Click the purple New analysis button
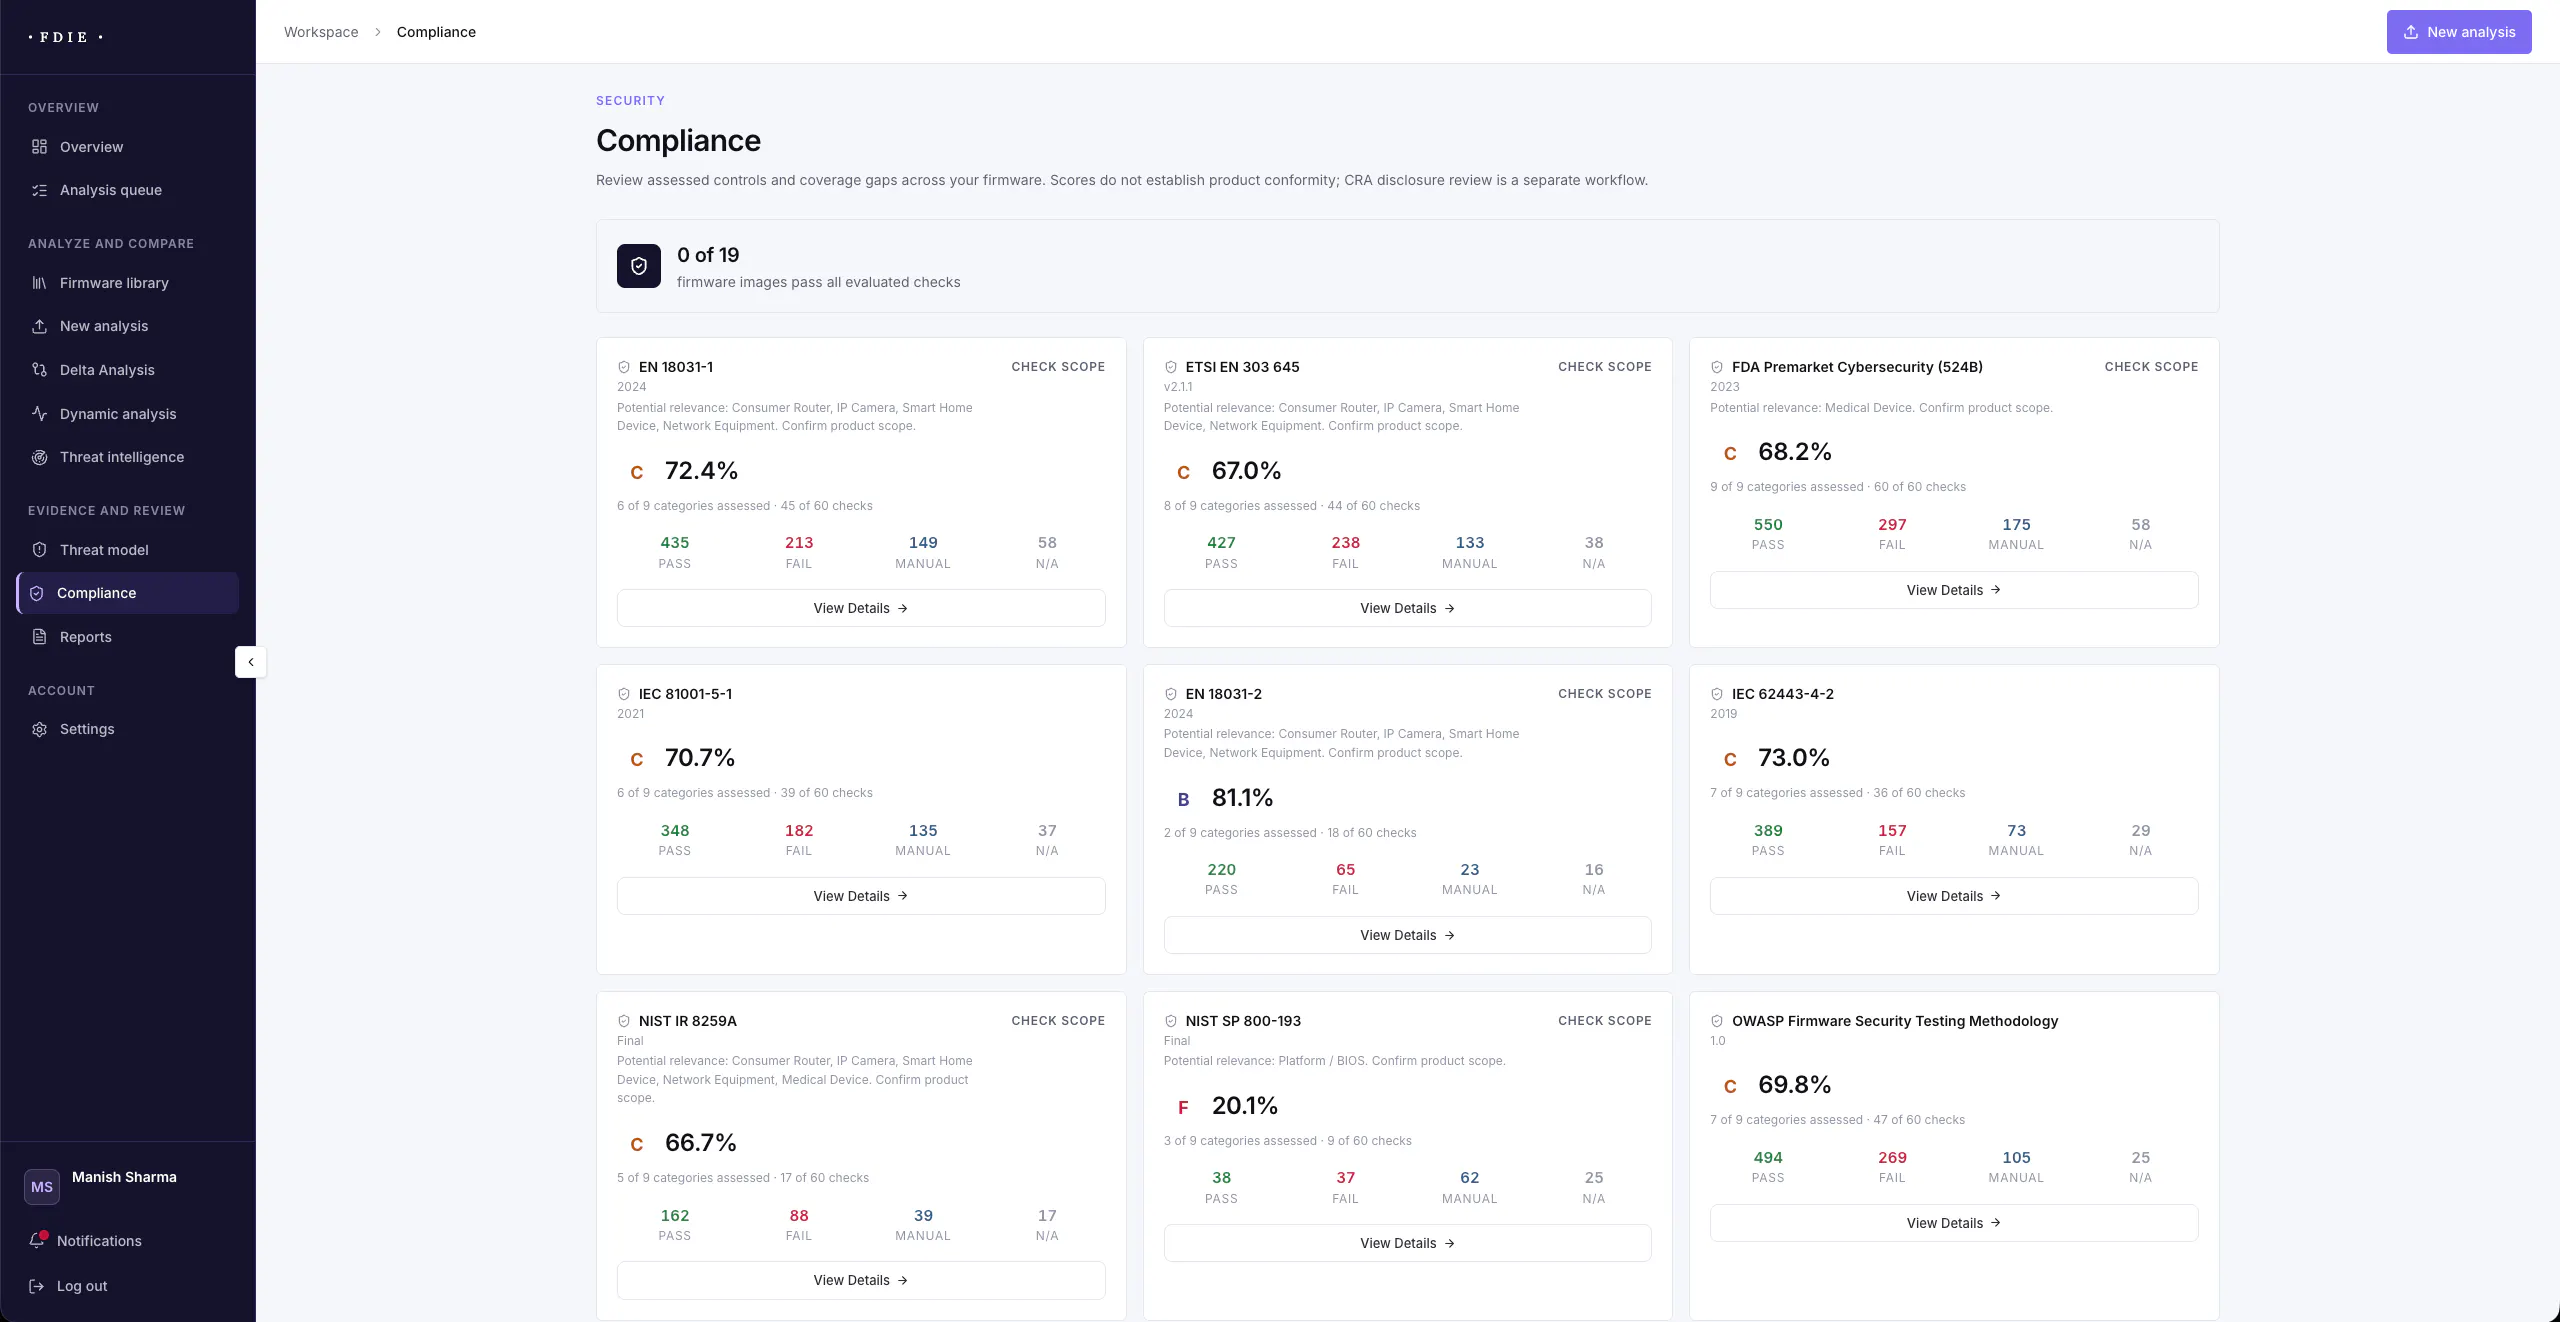This screenshot has height=1322, width=2560. click(x=2459, y=32)
